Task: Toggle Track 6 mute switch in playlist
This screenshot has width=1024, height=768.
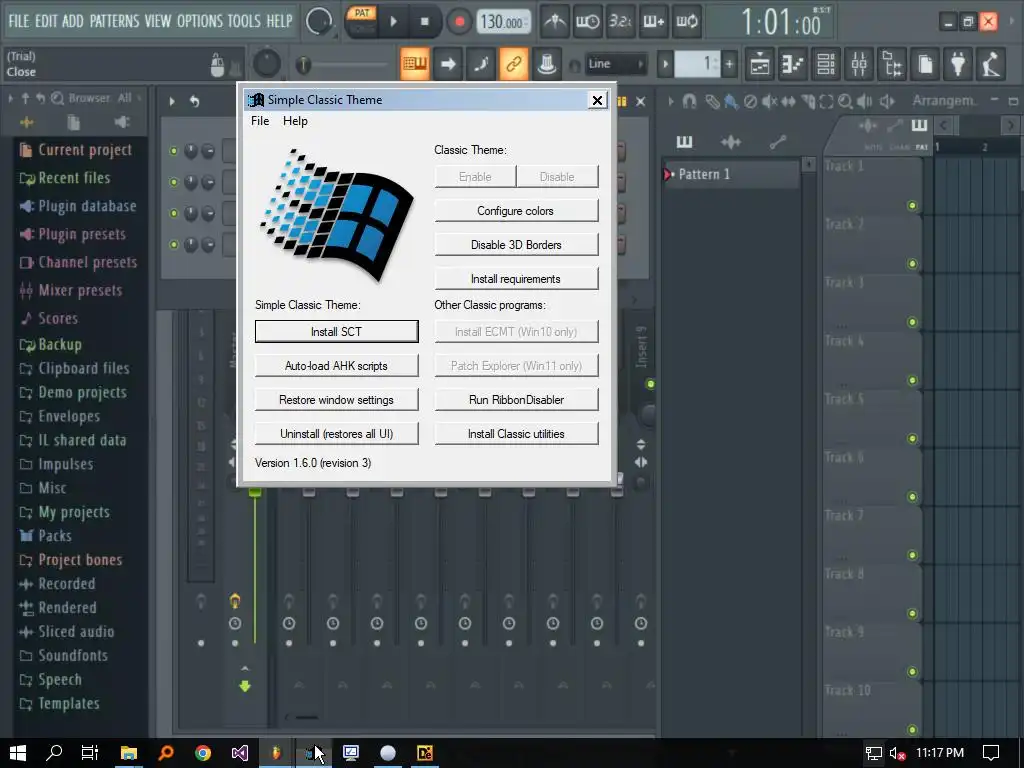Action: click(x=912, y=497)
